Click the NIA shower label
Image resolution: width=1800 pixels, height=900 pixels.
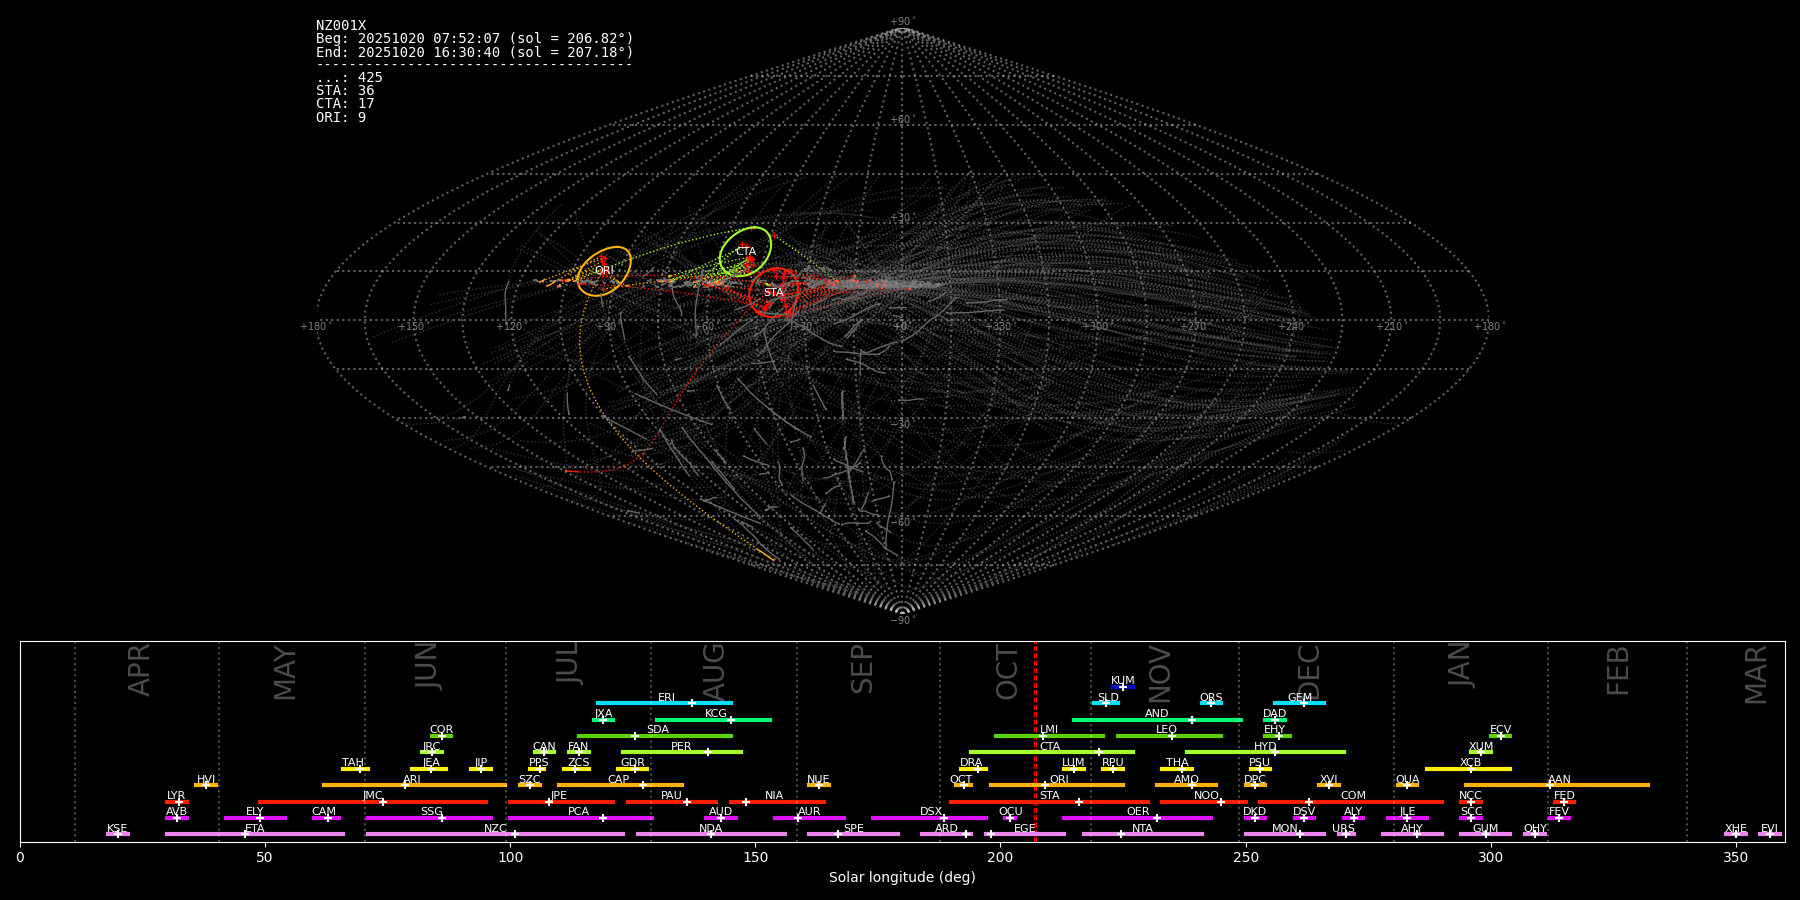[x=775, y=796]
